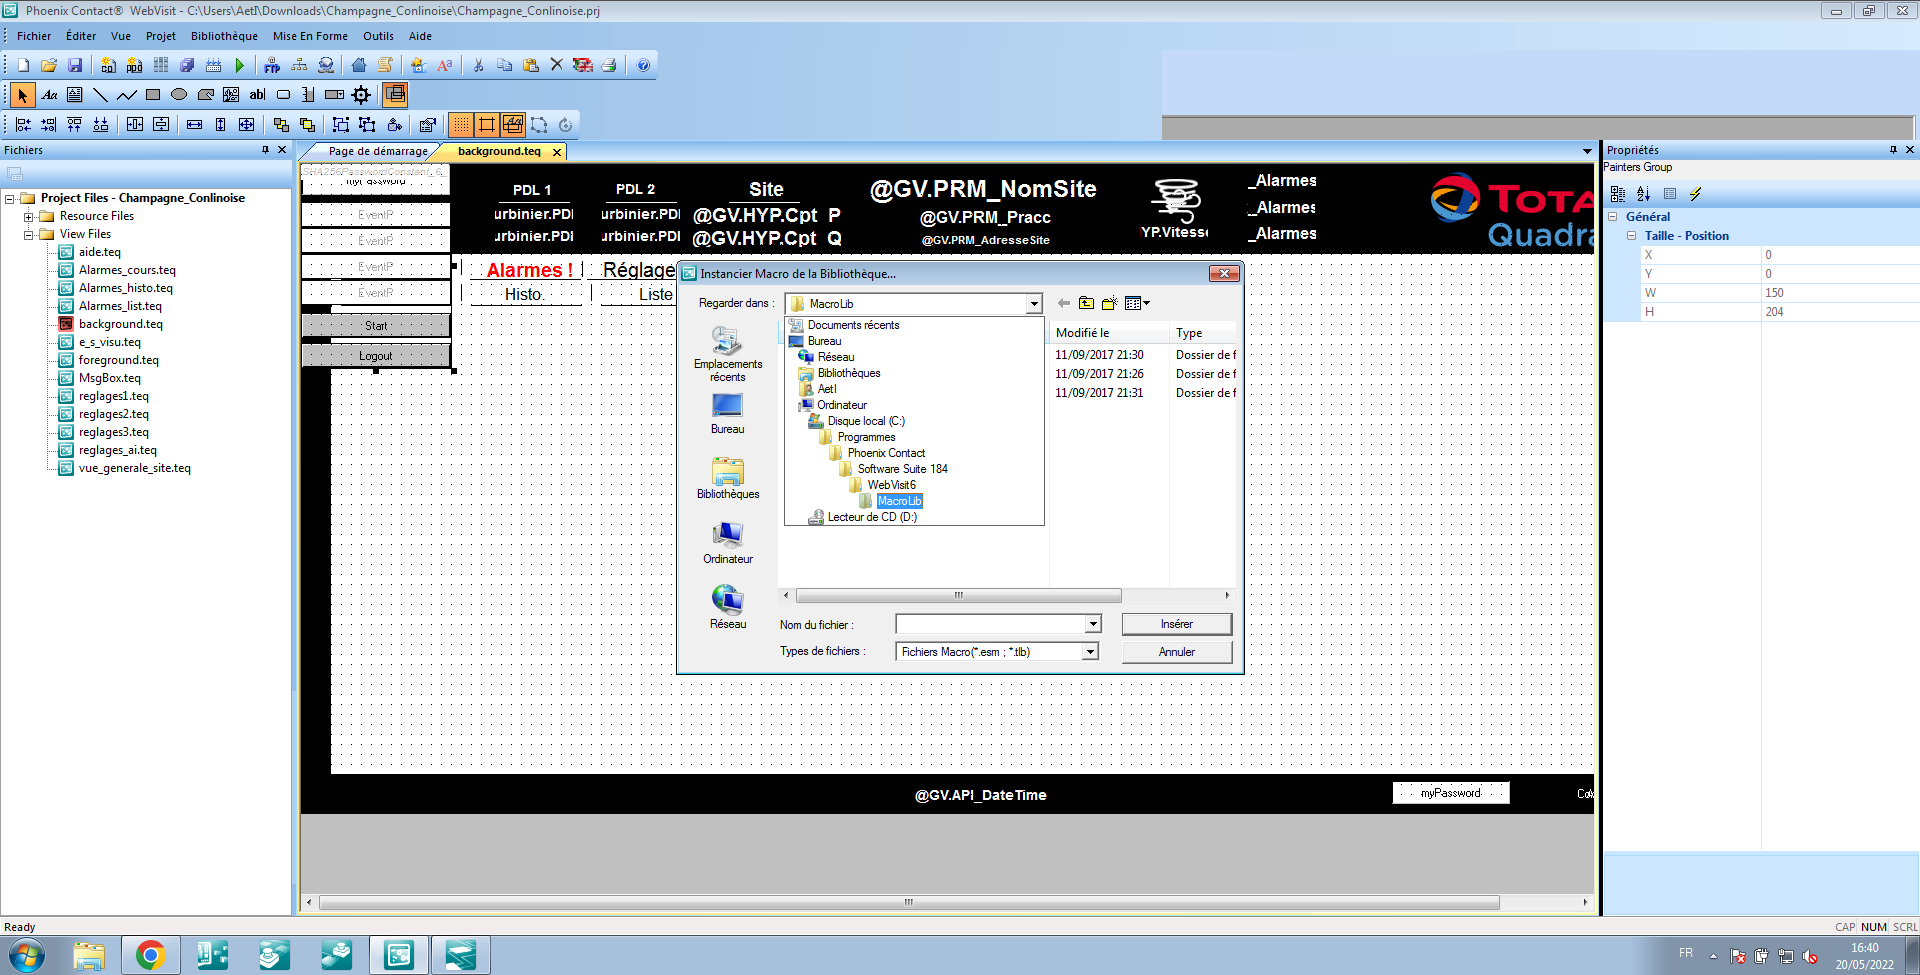
Task: Select the straight line drawing tool
Action: pyautogui.click(x=100, y=95)
